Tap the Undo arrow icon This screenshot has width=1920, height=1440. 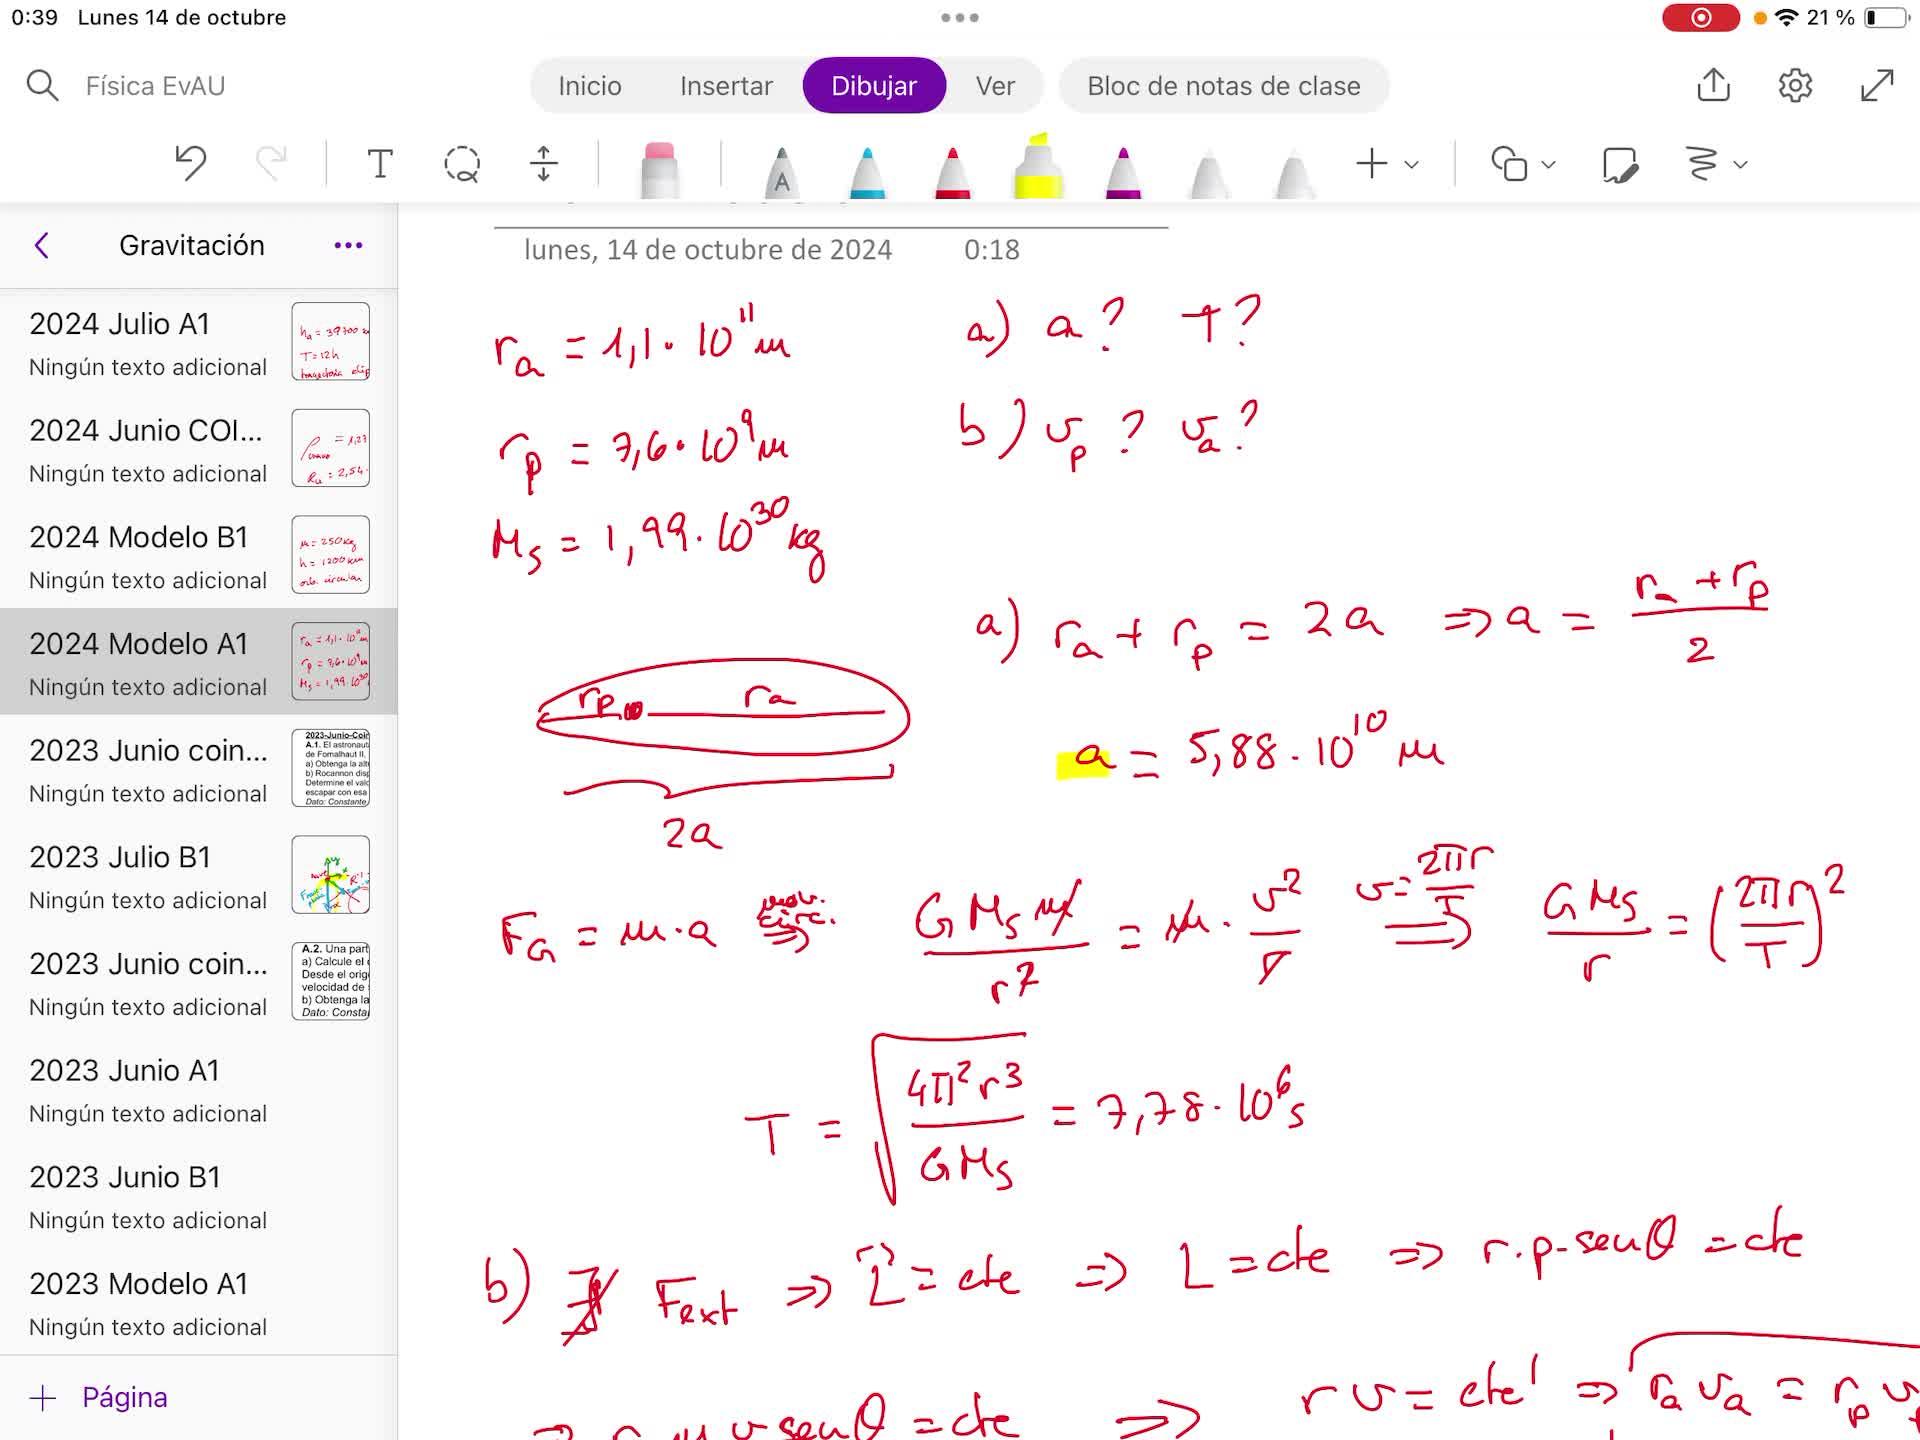(x=190, y=163)
